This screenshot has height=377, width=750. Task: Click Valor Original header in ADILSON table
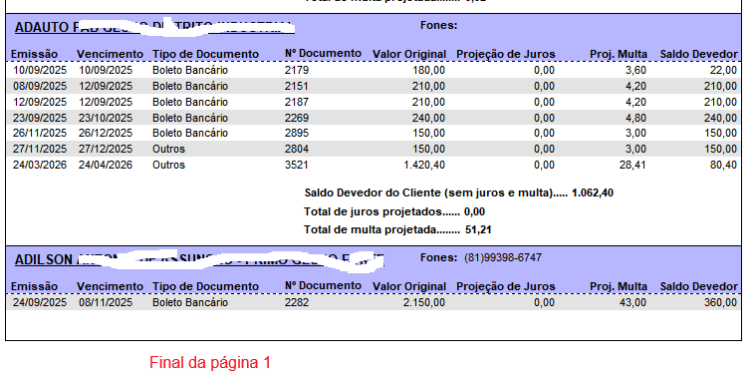(x=409, y=287)
